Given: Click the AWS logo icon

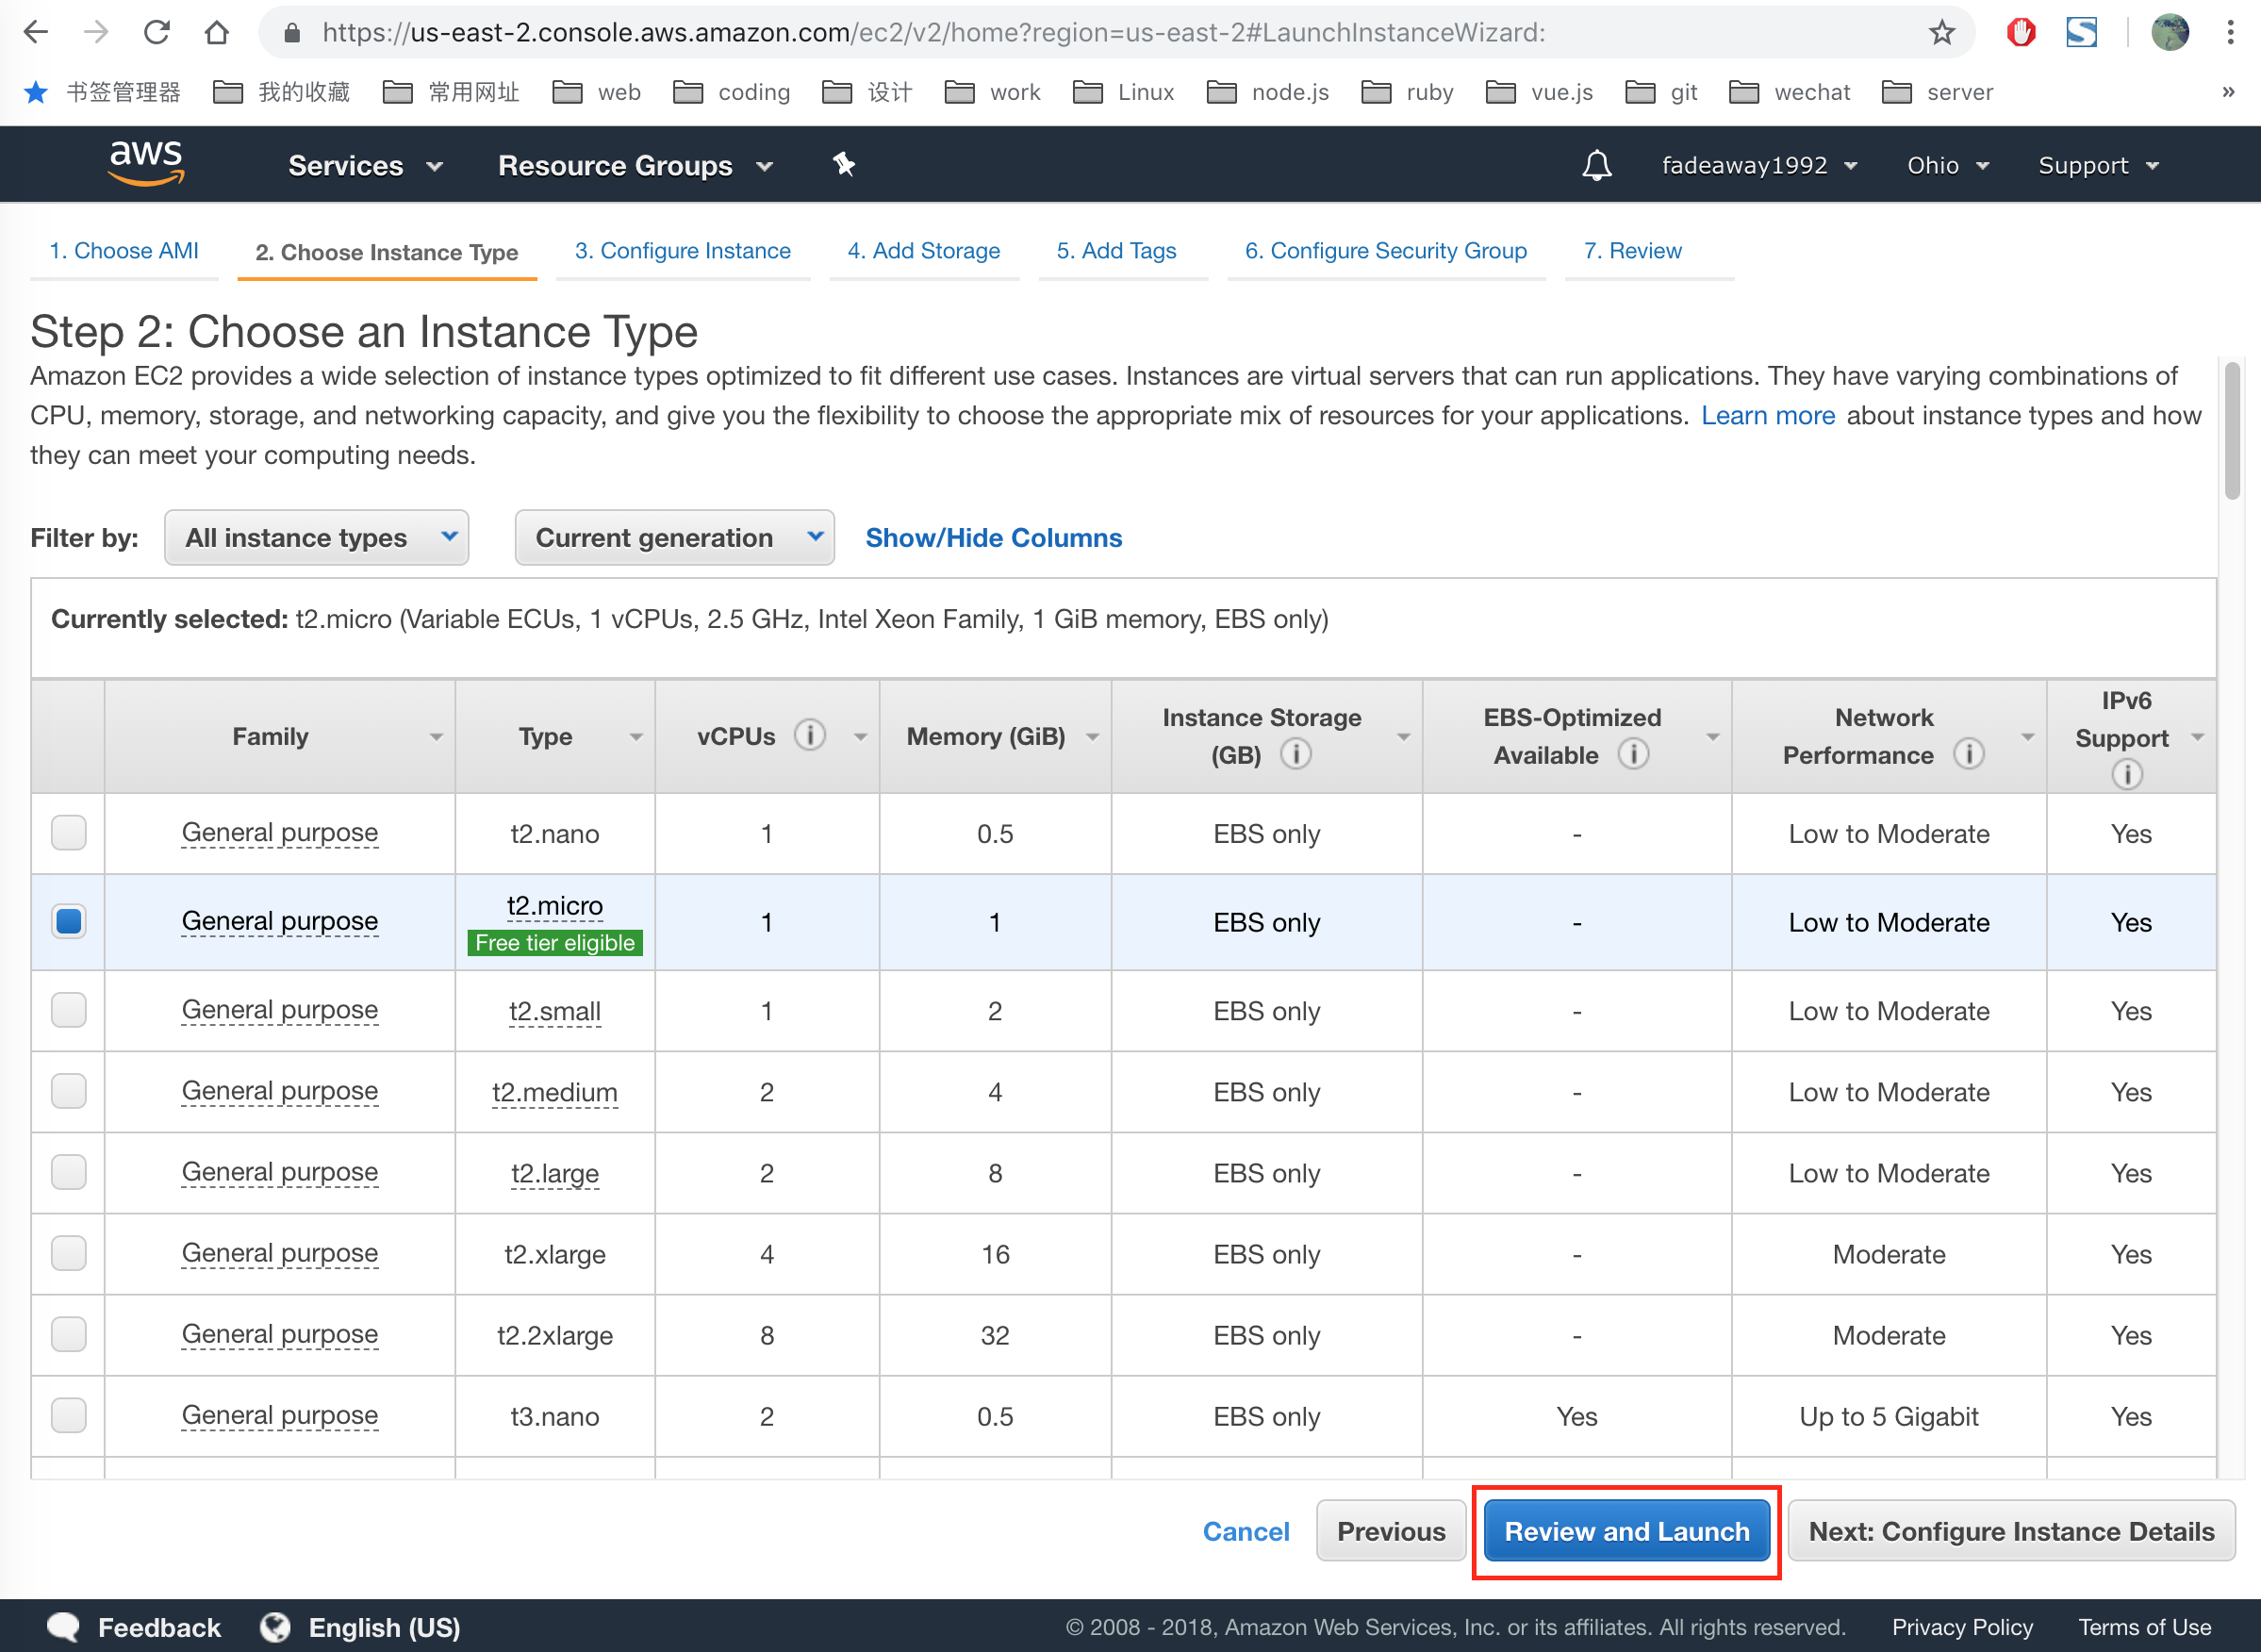Looking at the screenshot, I should (146, 163).
